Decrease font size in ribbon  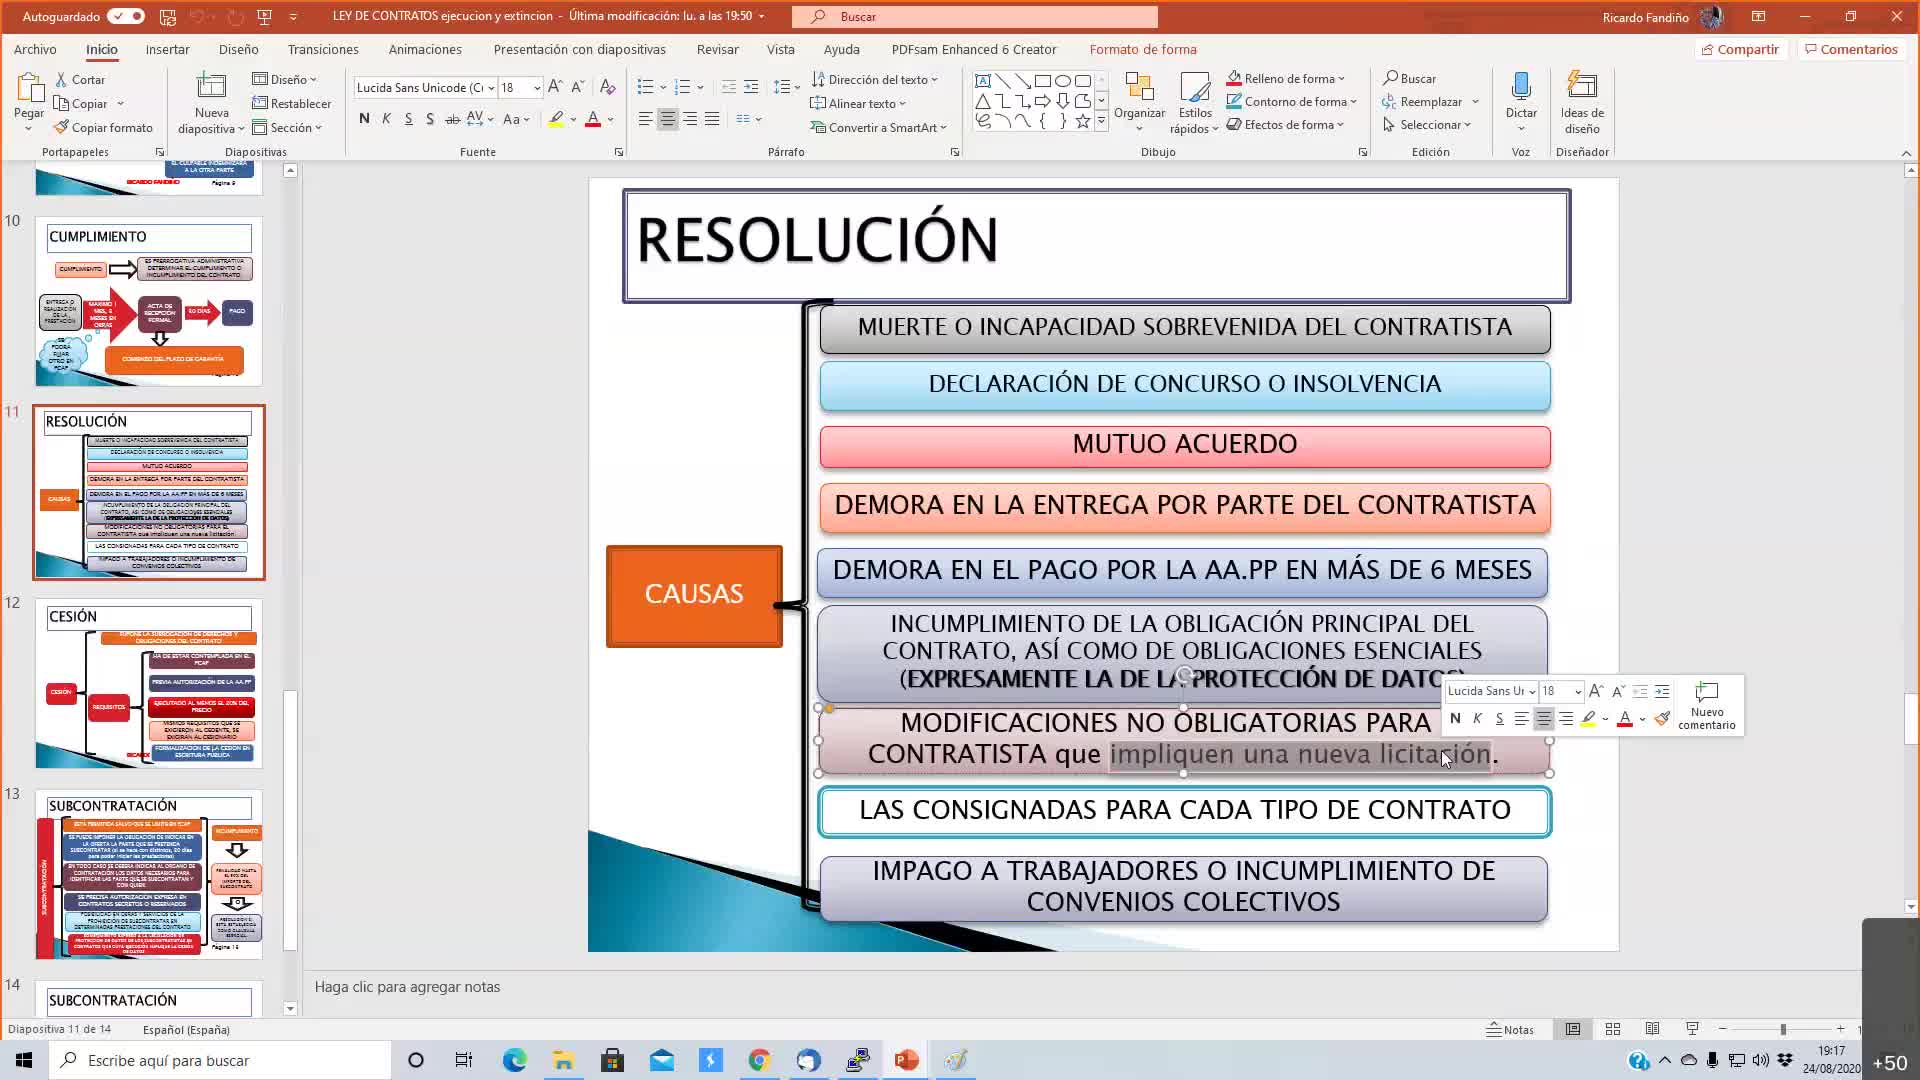(578, 87)
